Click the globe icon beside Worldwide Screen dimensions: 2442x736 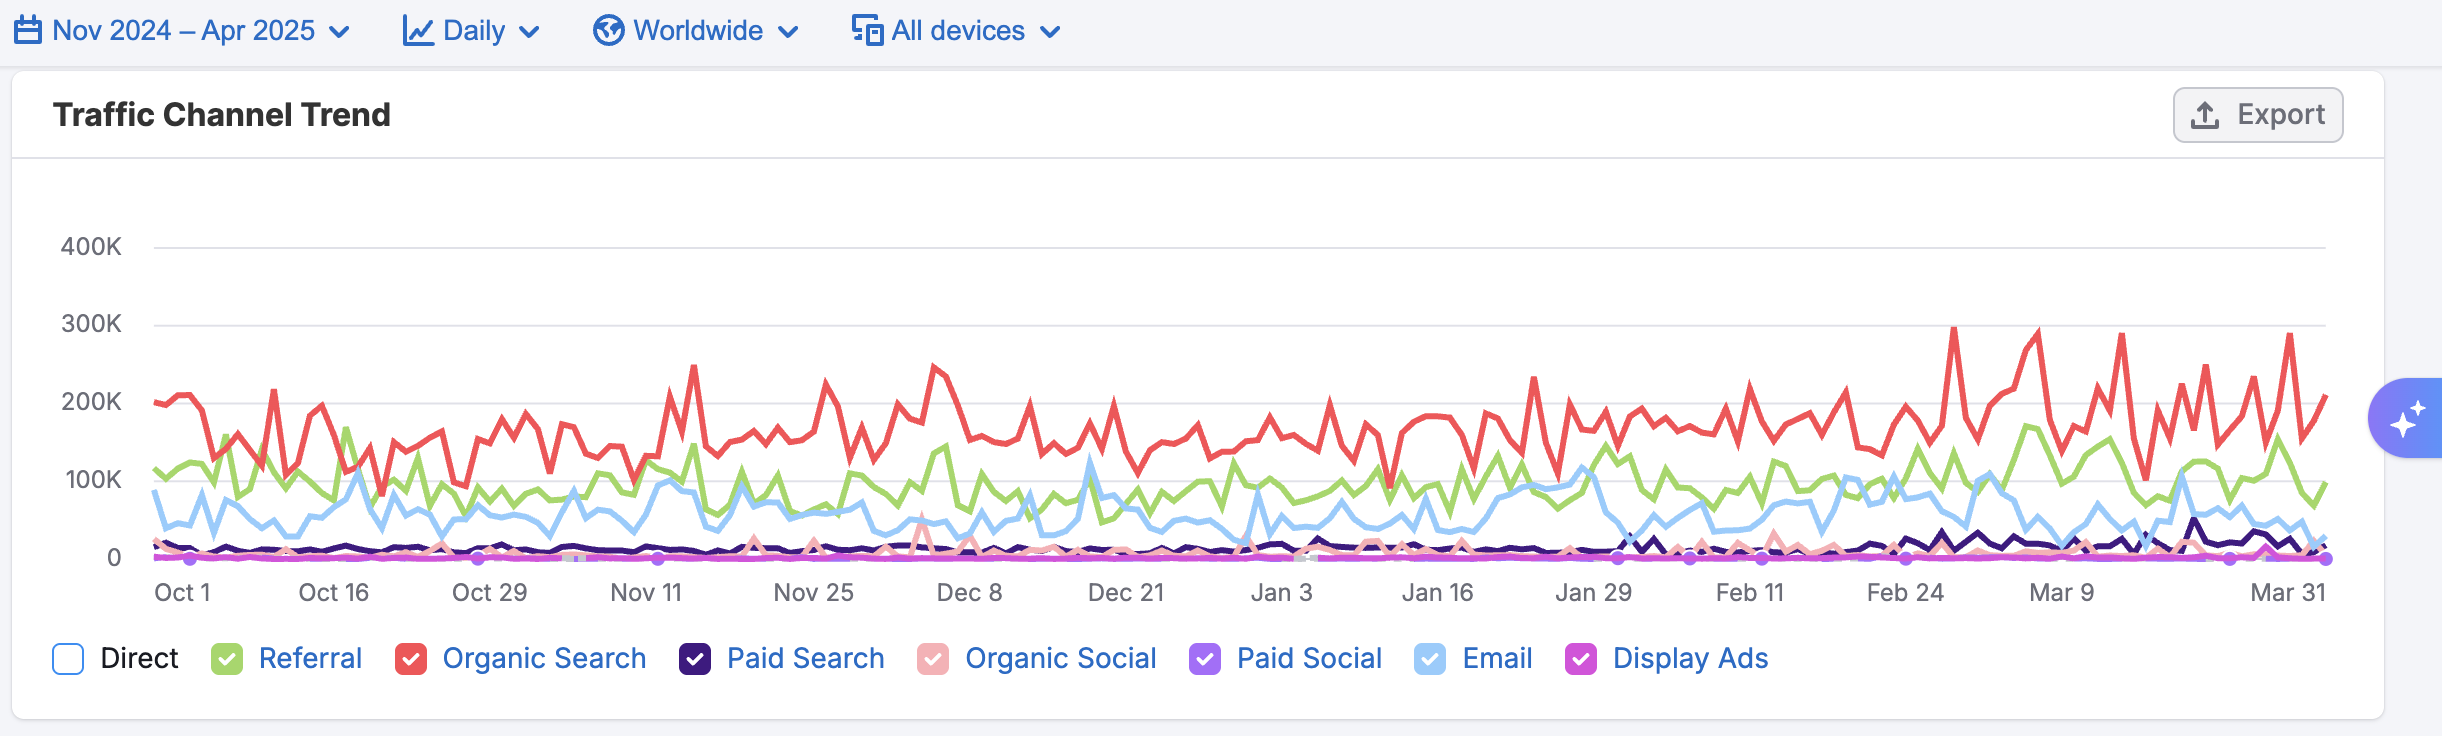coord(608,31)
